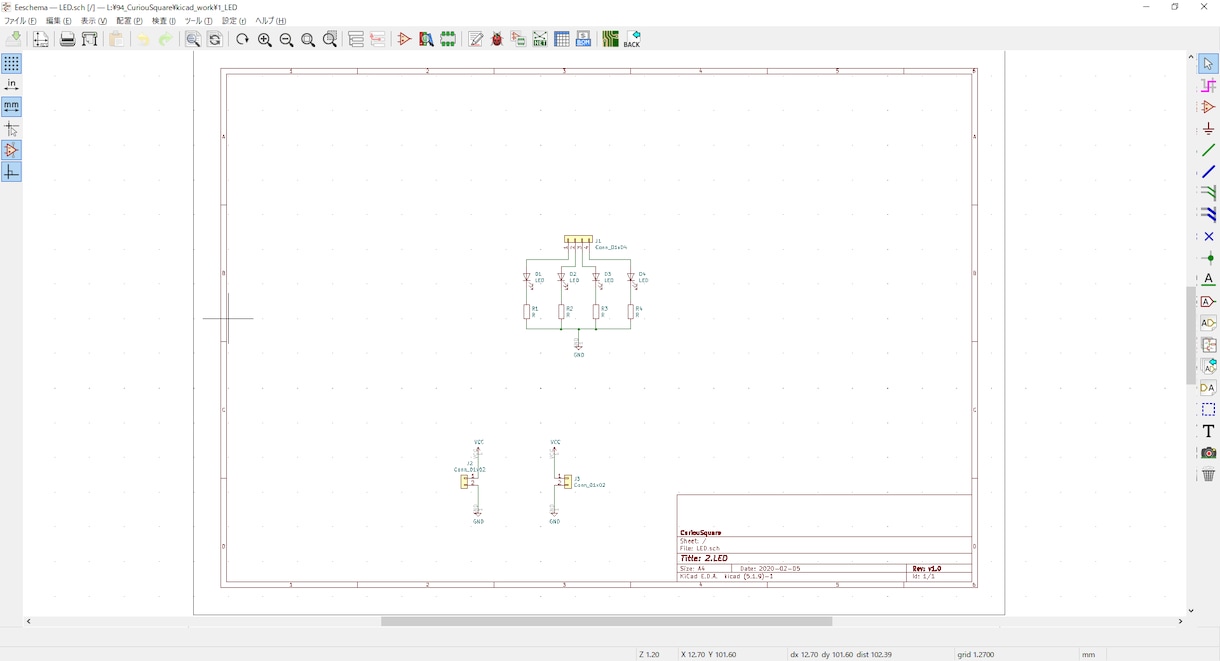Pick the no-connect flag tool
The height and width of the screenshot is (661, 1220).
(1208, 237)
